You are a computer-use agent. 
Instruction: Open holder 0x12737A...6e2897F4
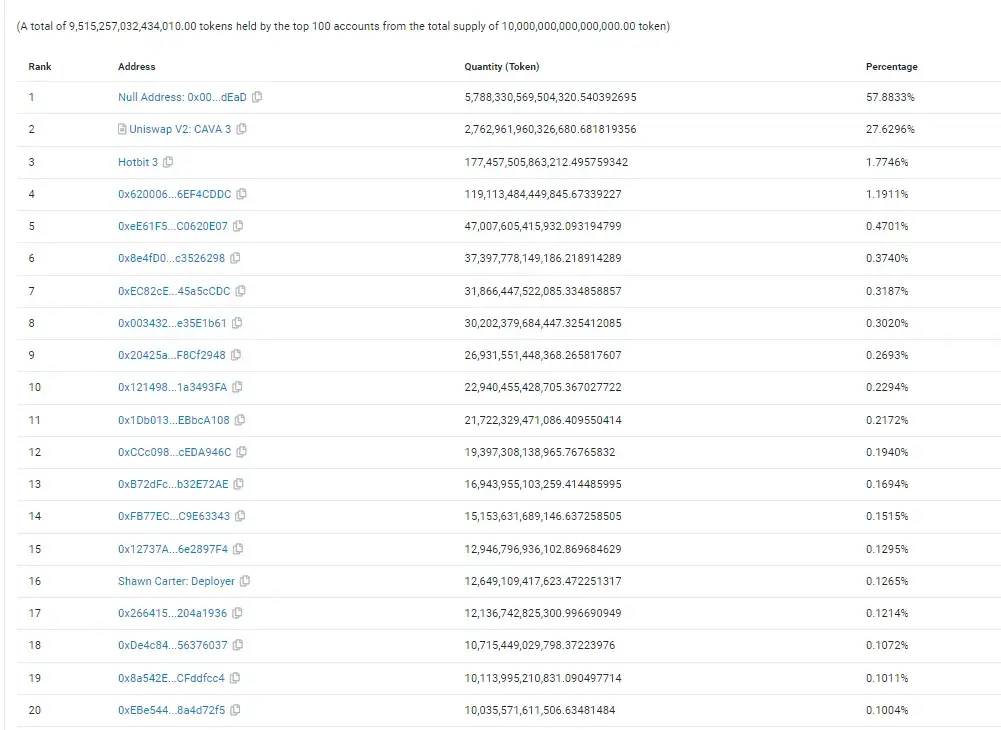(x=172, y=549)
